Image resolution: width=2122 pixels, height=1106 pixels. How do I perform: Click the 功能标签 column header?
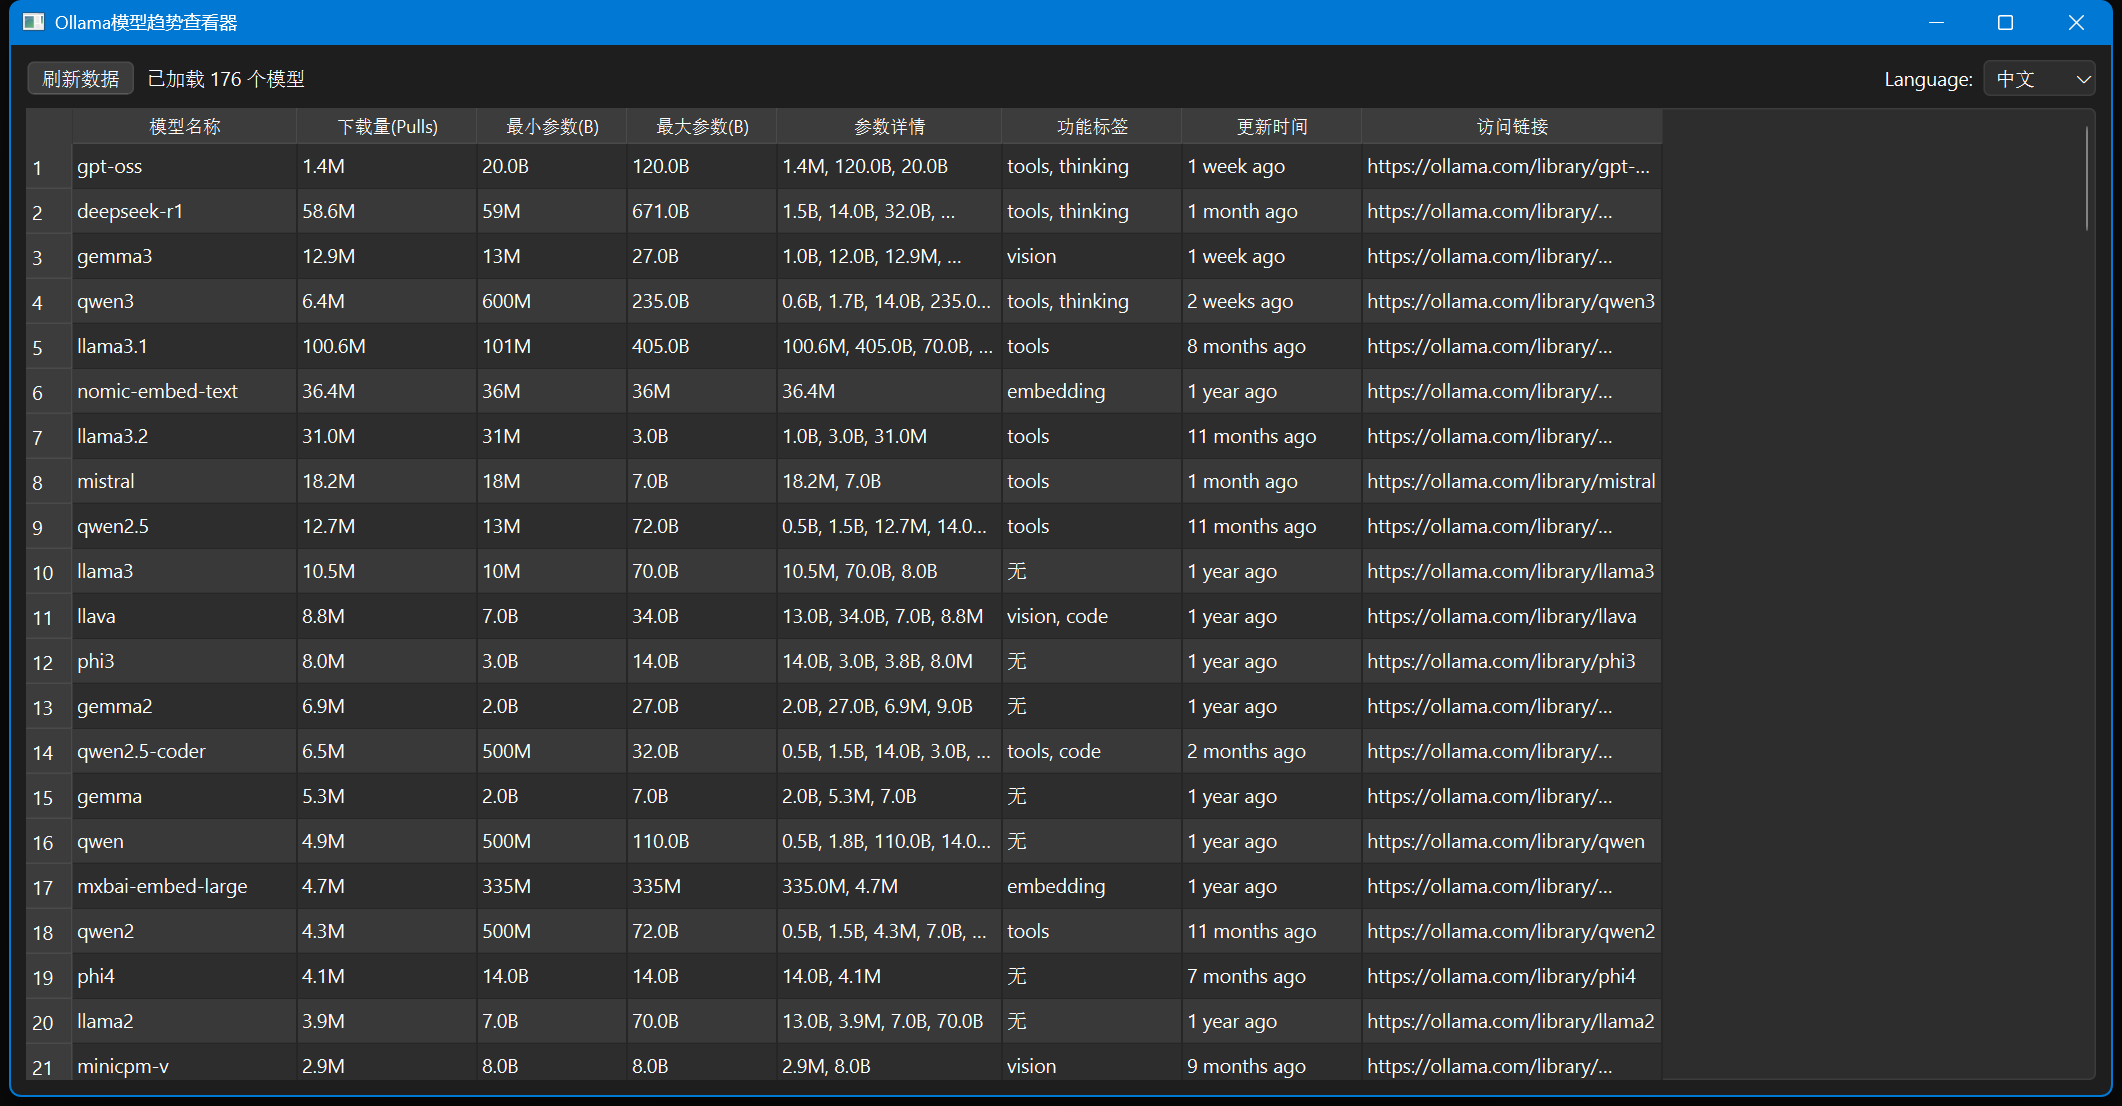[x=1092, y=127]
